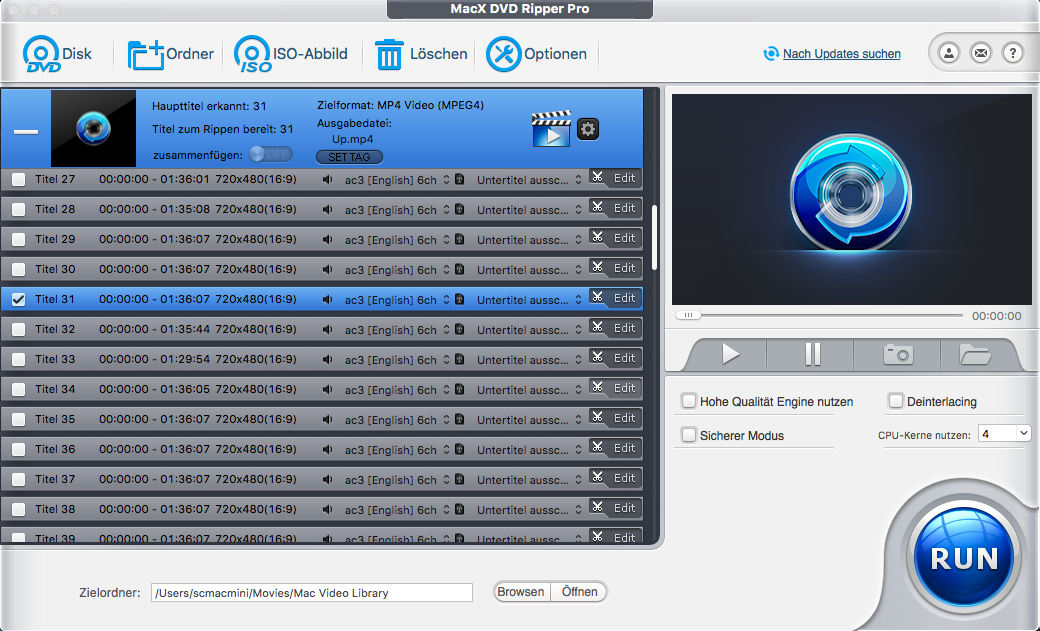
Task: Click the Disk DVD icon
Action: [42, 54]
